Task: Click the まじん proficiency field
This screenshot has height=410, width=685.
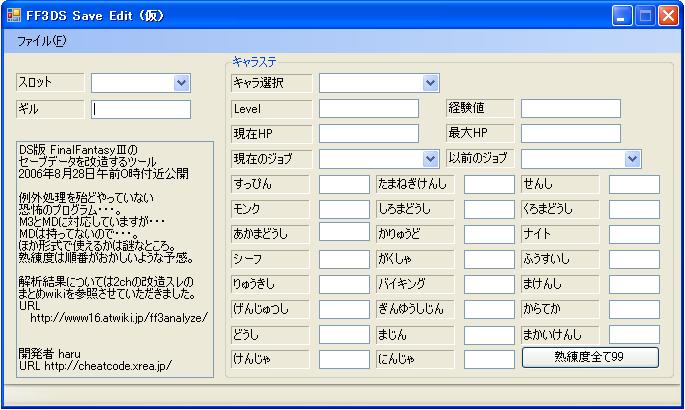Action: coord(489,335)
